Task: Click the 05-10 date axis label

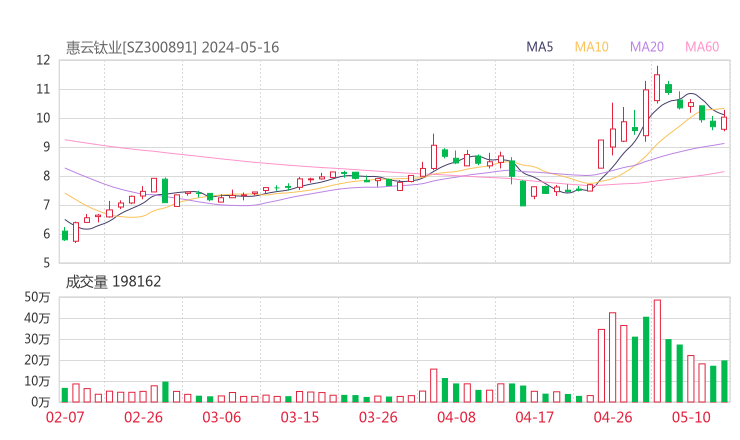Action: click(691, 417)
